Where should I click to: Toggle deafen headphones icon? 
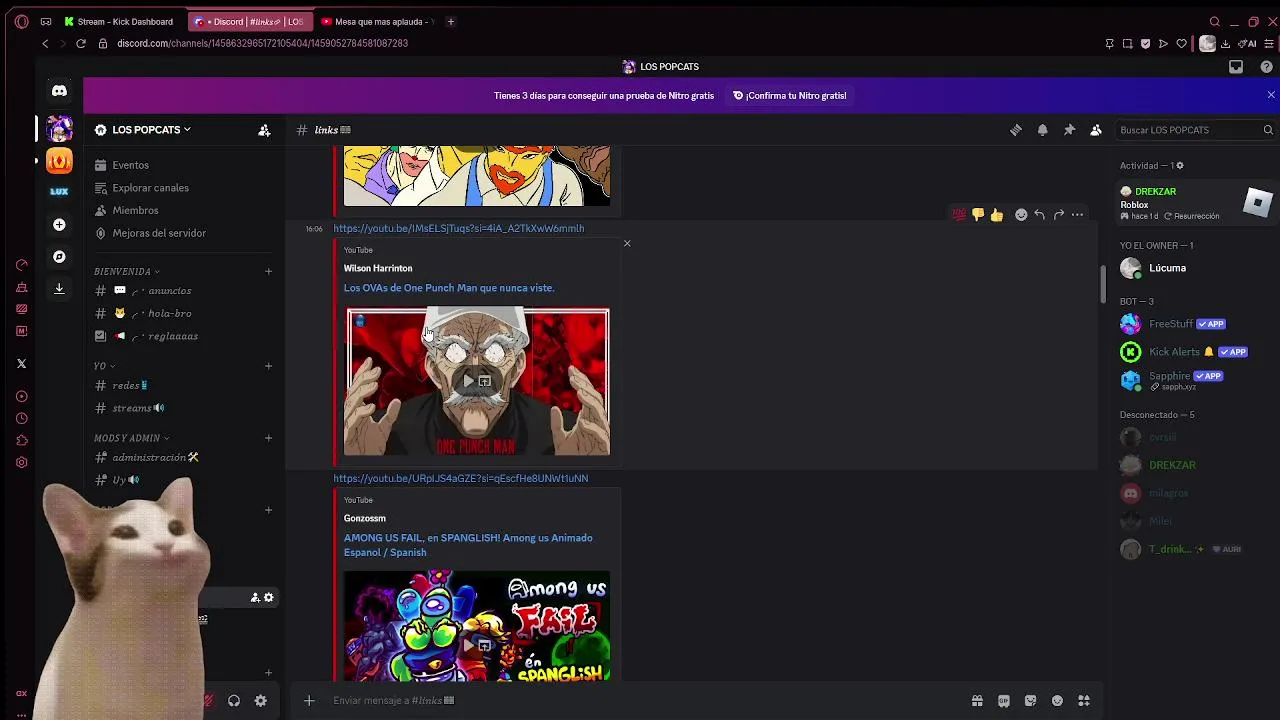[x=234, y=701]
